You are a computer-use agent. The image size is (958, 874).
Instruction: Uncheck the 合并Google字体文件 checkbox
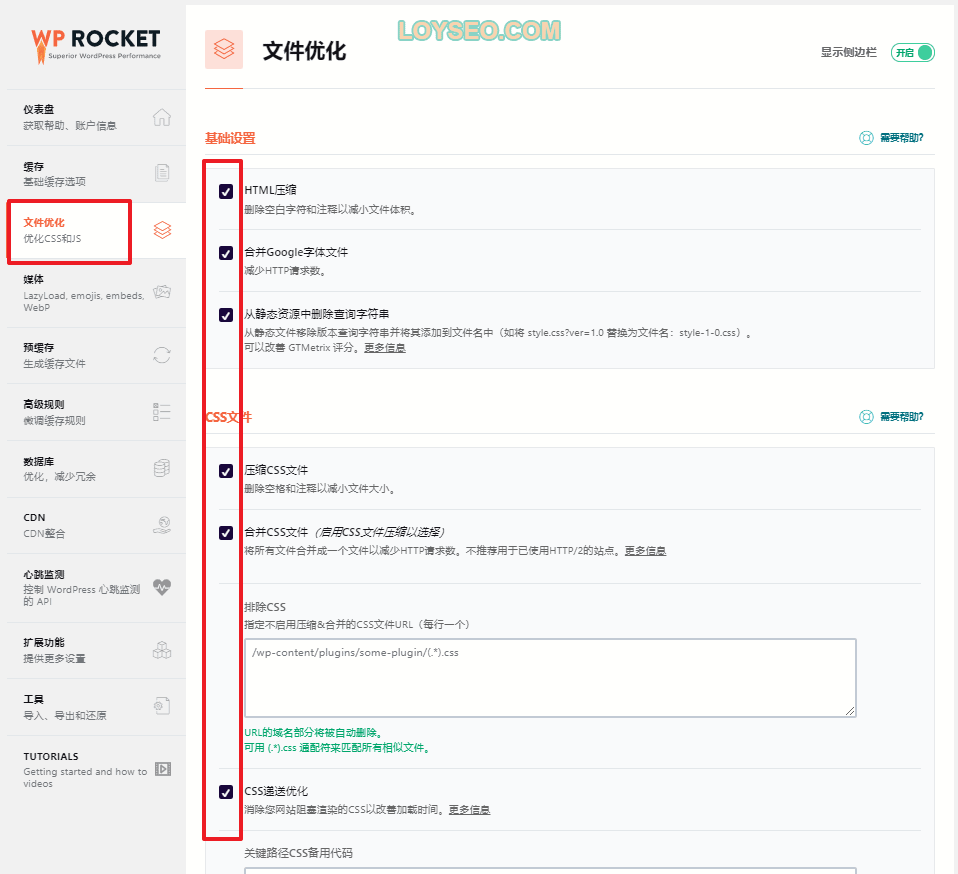(x=226, y=253)
